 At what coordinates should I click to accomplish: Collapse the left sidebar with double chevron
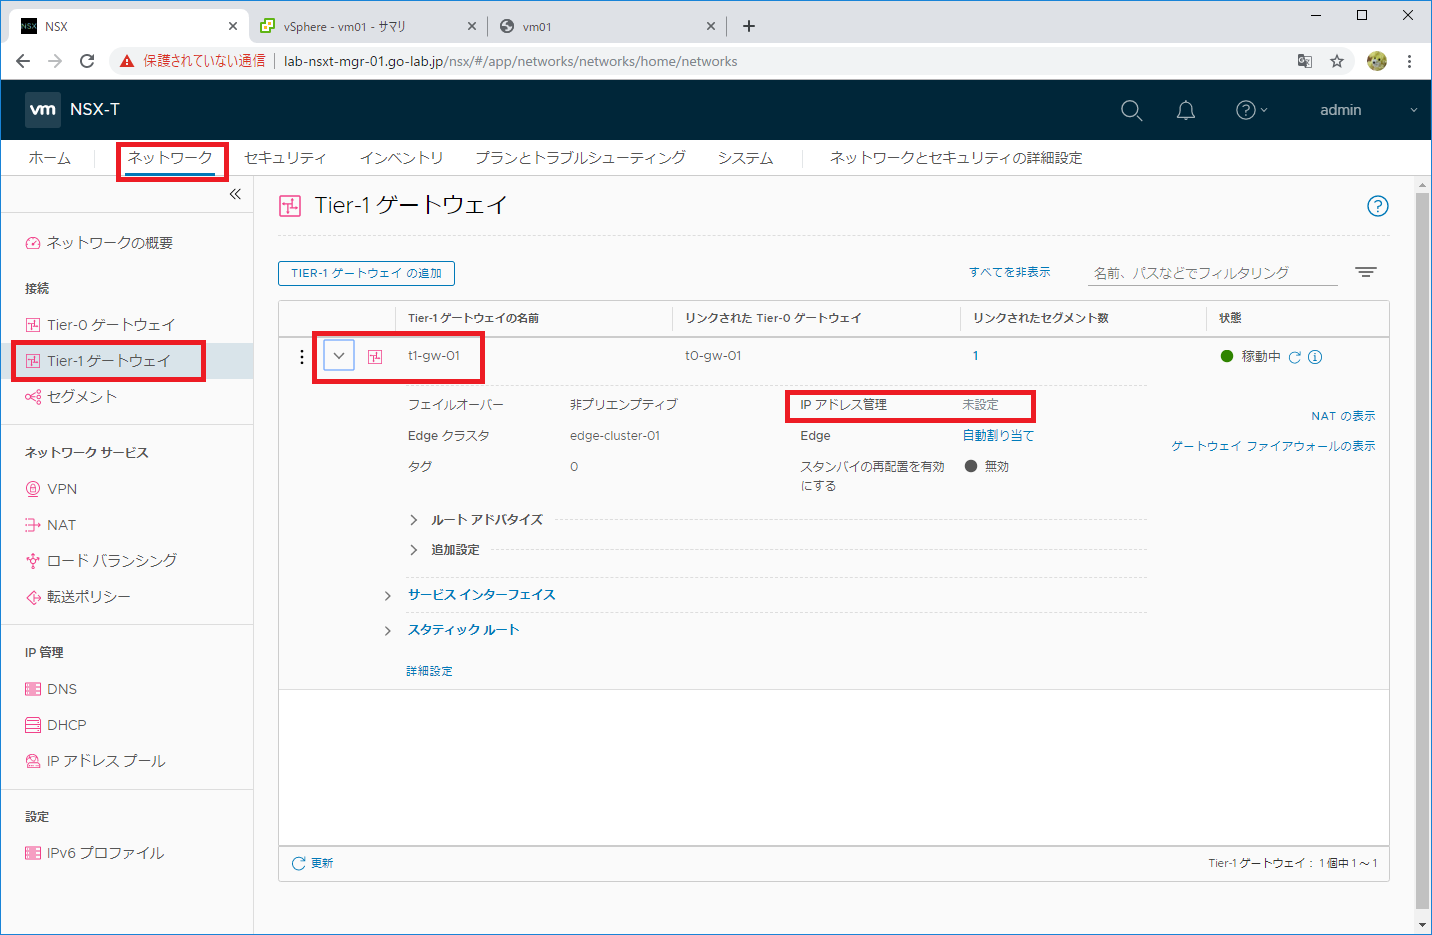coord(235,194)
